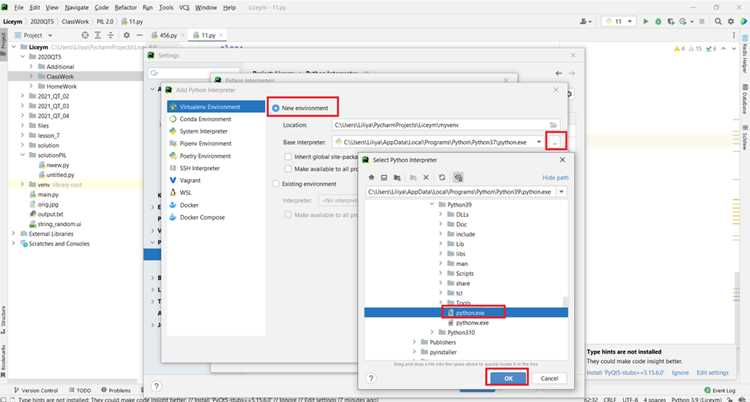Check Make available to all projects under New environment
The width and height of the screenshot is (750, 402).
(288, 169)
